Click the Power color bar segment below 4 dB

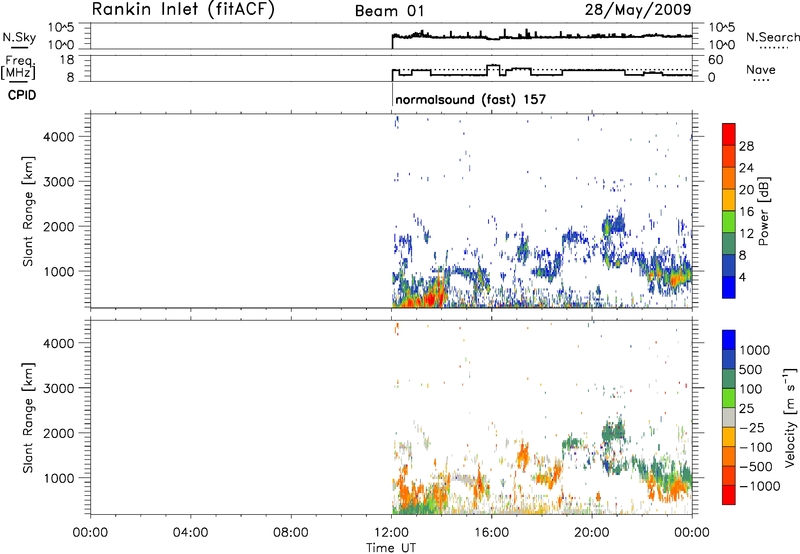[729, 287]
